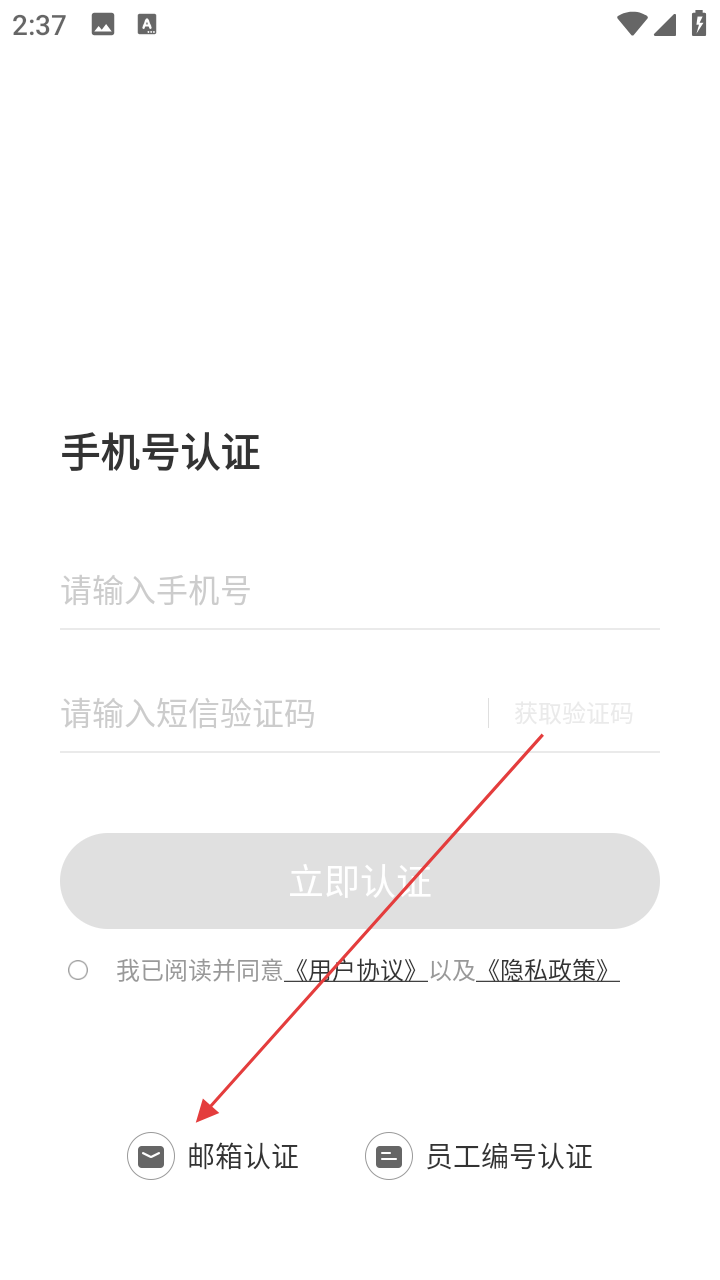Focus the 请输入短信验证码 input field

(272, 713)
